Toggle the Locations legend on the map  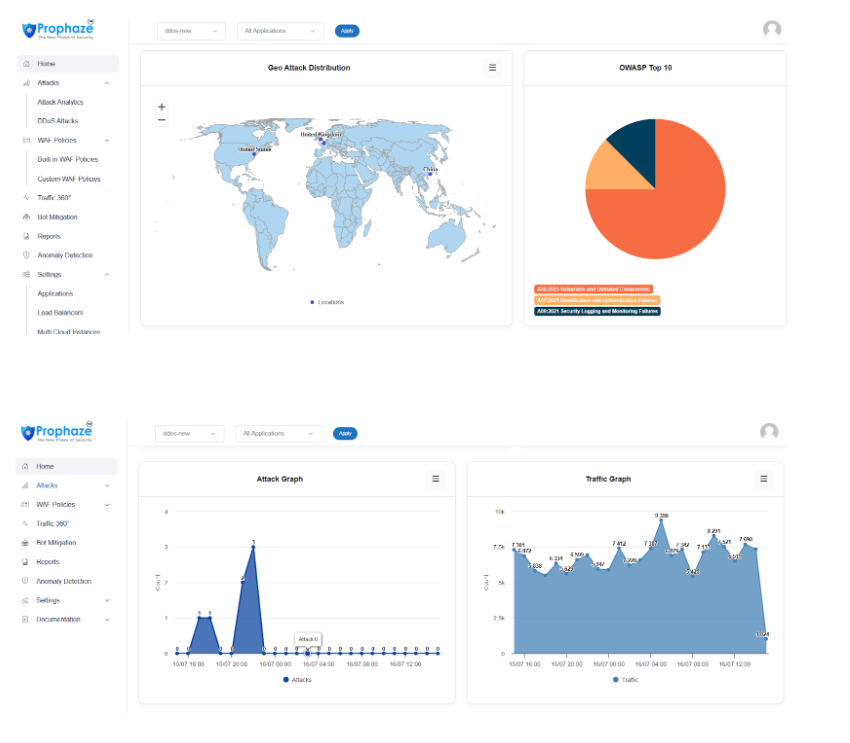326,301
